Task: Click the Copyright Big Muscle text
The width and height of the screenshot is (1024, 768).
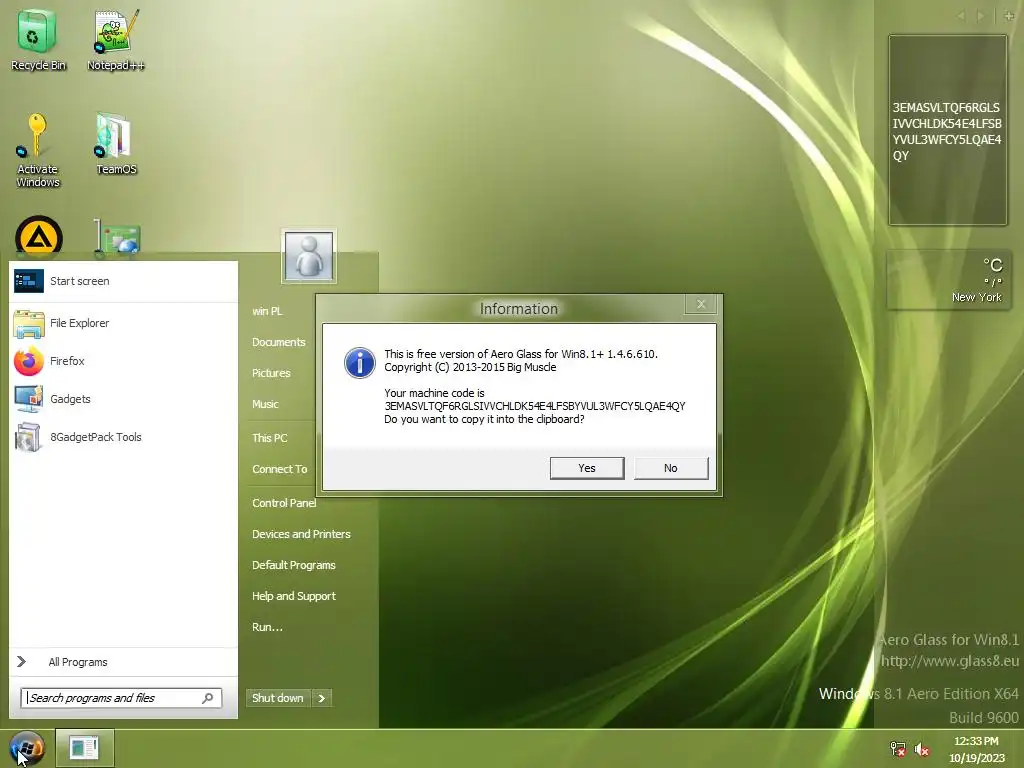Action: [470, 367]
